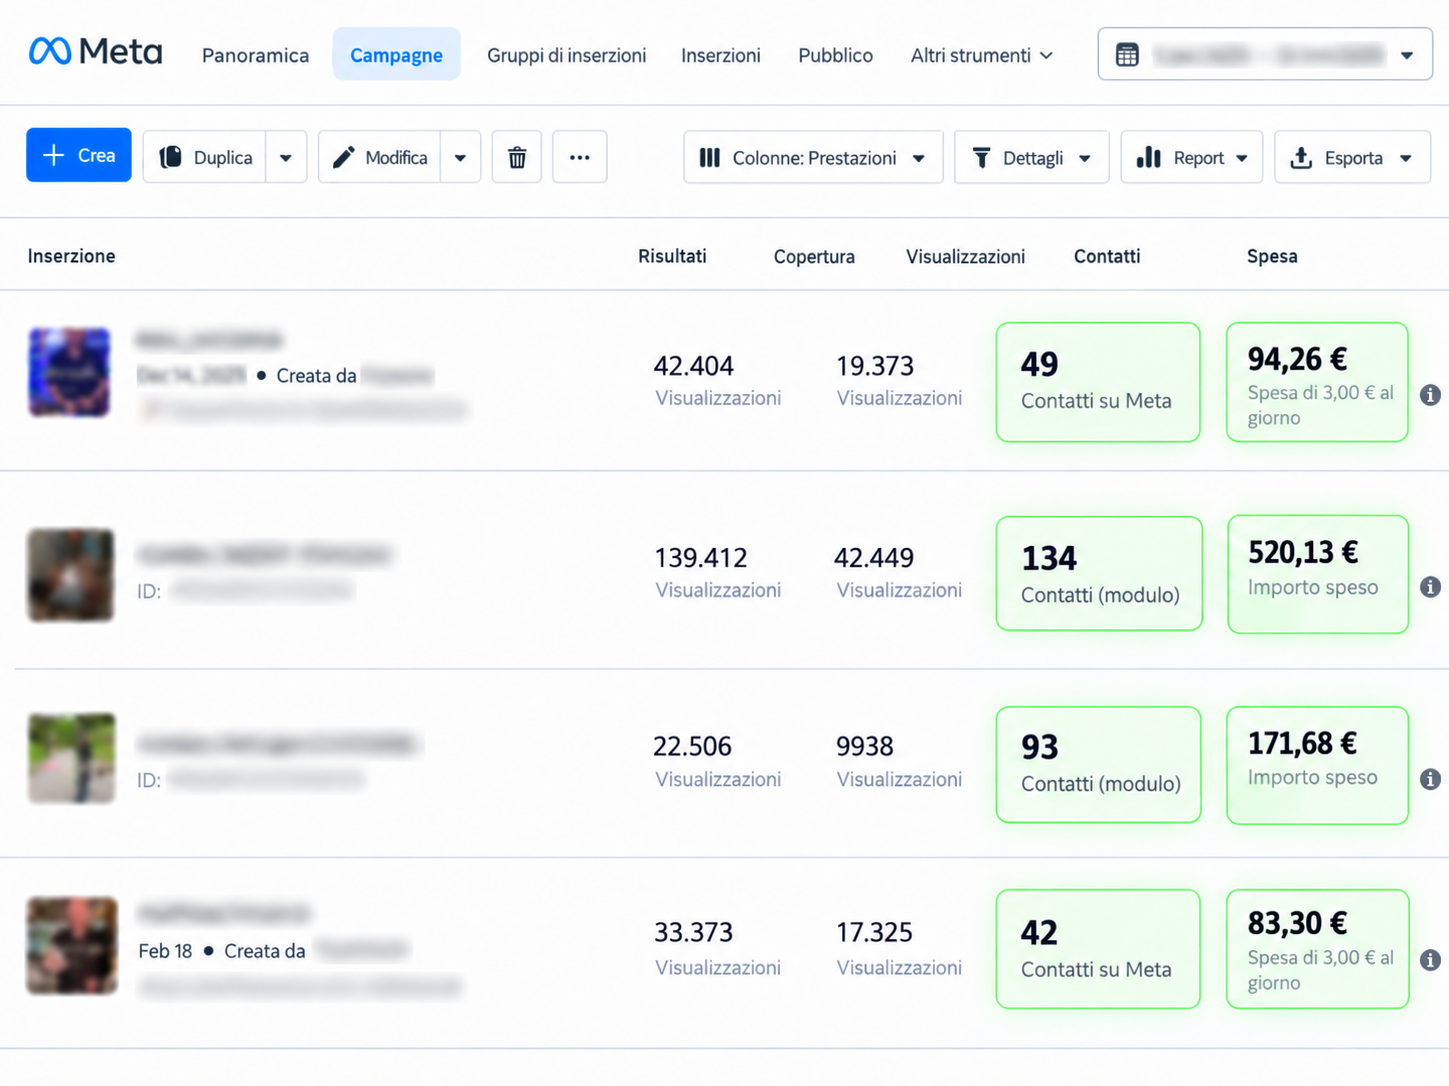Sort by the Contatti column header
1449x1086 pixels.
point(1107,256)
